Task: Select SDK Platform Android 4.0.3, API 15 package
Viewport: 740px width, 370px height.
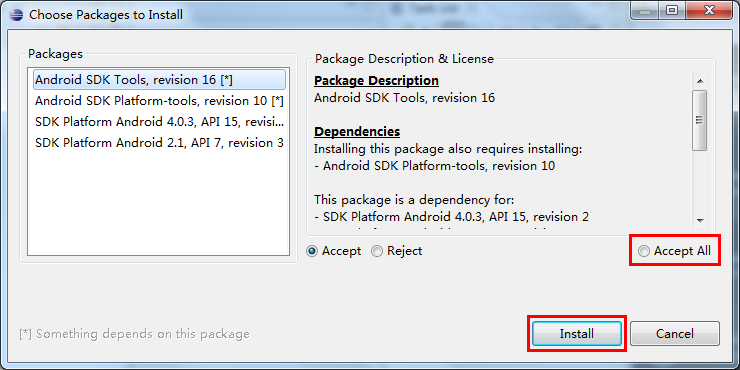Action: click(159, 122)
